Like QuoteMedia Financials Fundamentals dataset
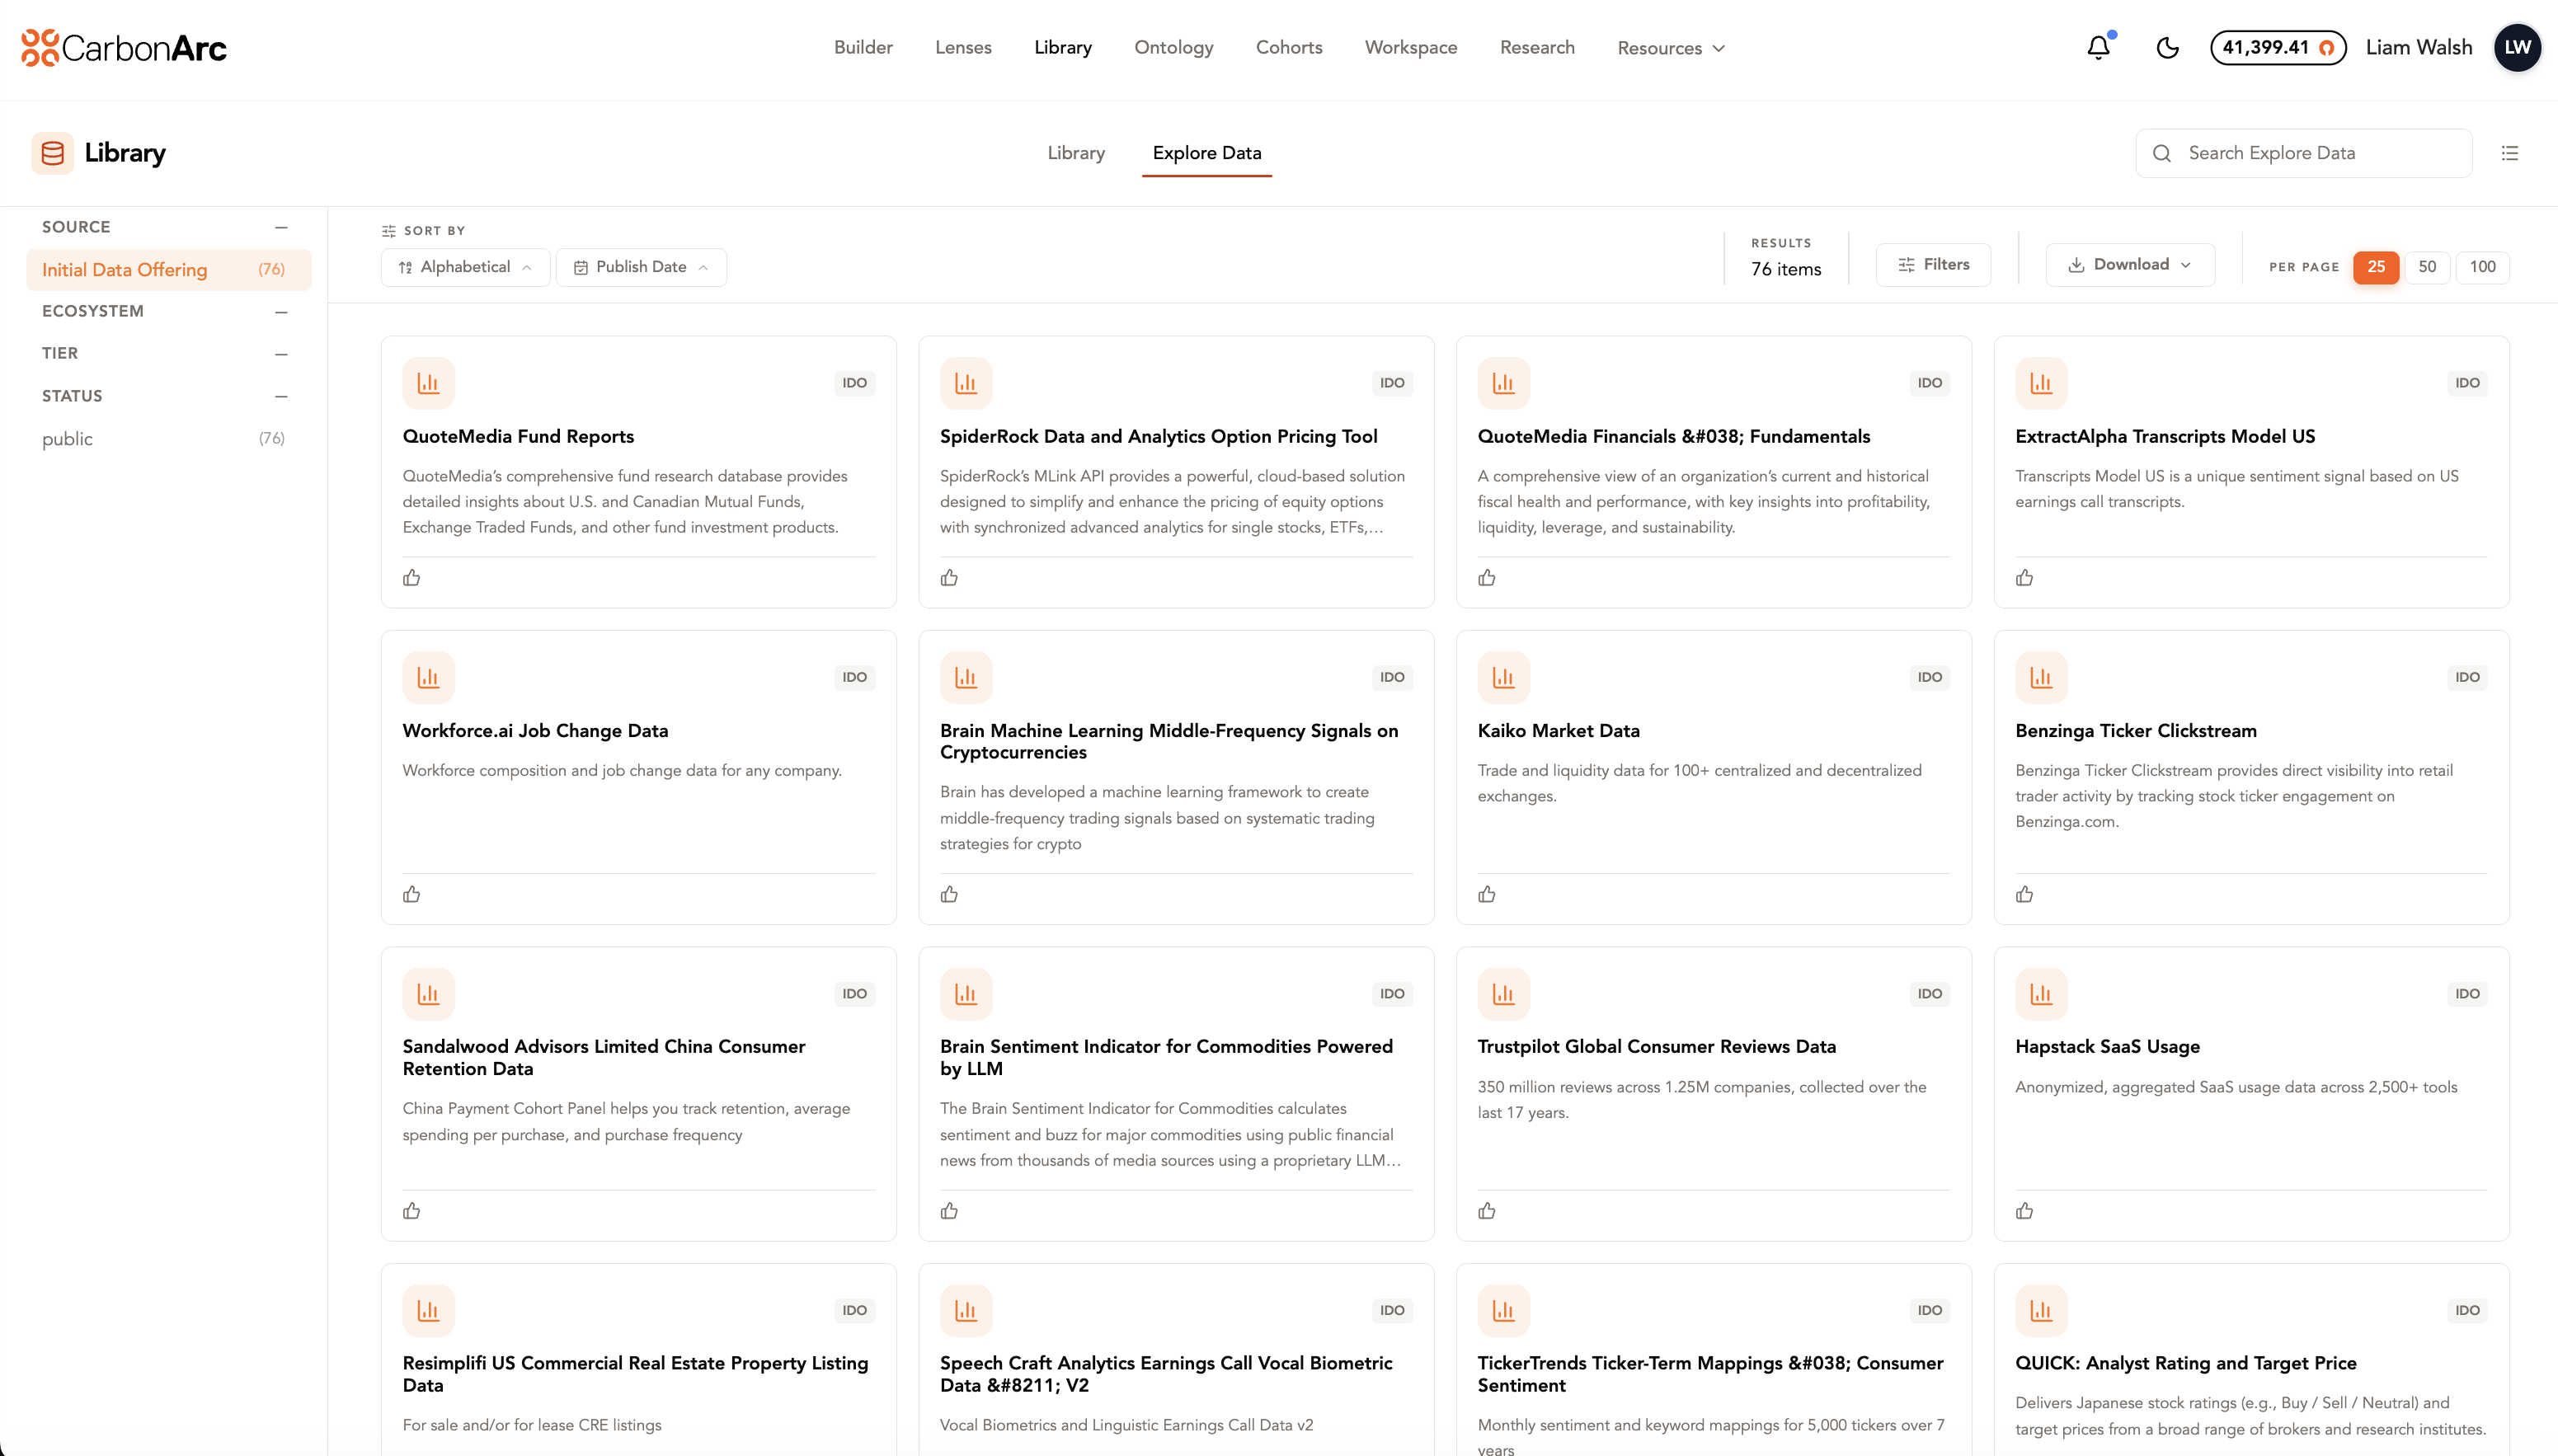Screen dimensions: 2558x1456 [x=1487, y=577]
